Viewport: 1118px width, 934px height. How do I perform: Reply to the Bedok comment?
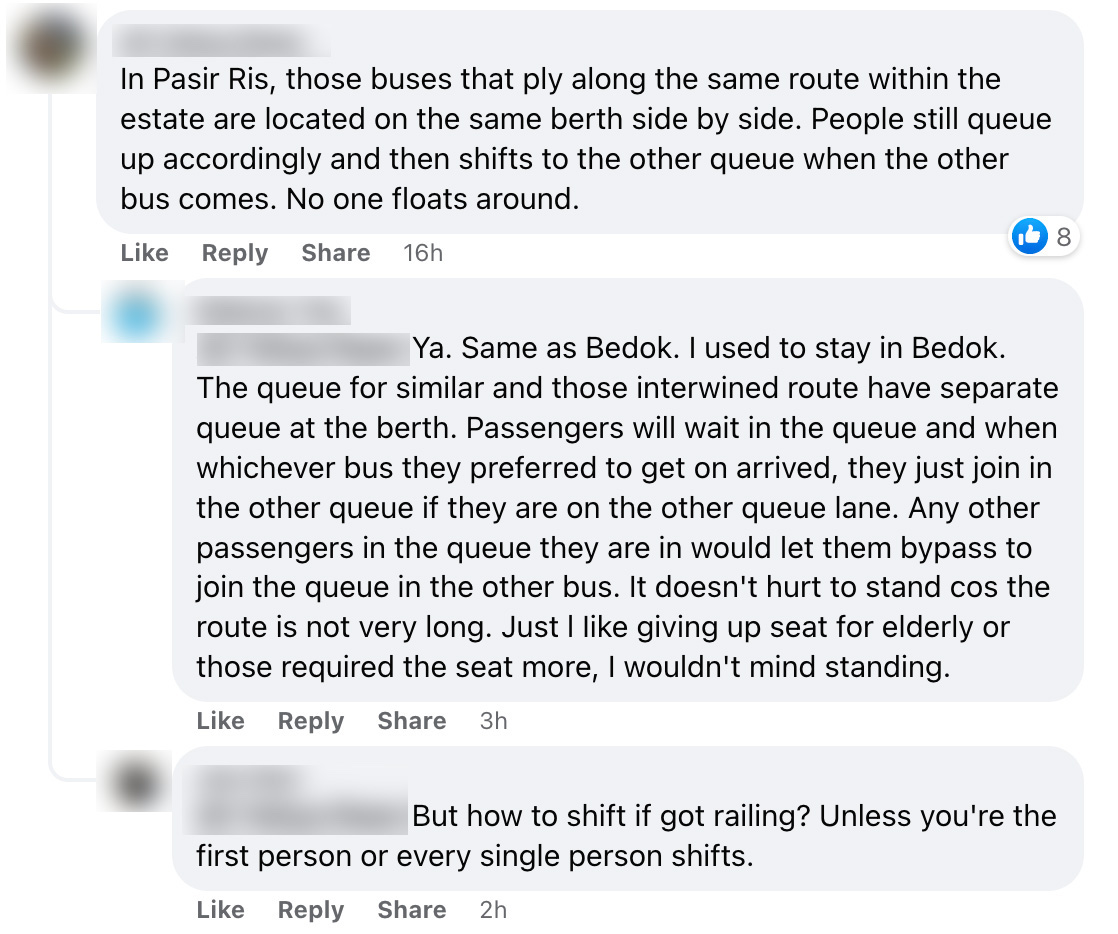coord(310,721)
